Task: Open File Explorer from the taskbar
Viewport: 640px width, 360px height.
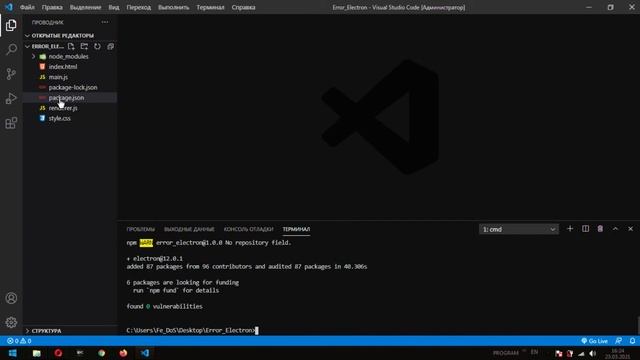Action: 37,353
